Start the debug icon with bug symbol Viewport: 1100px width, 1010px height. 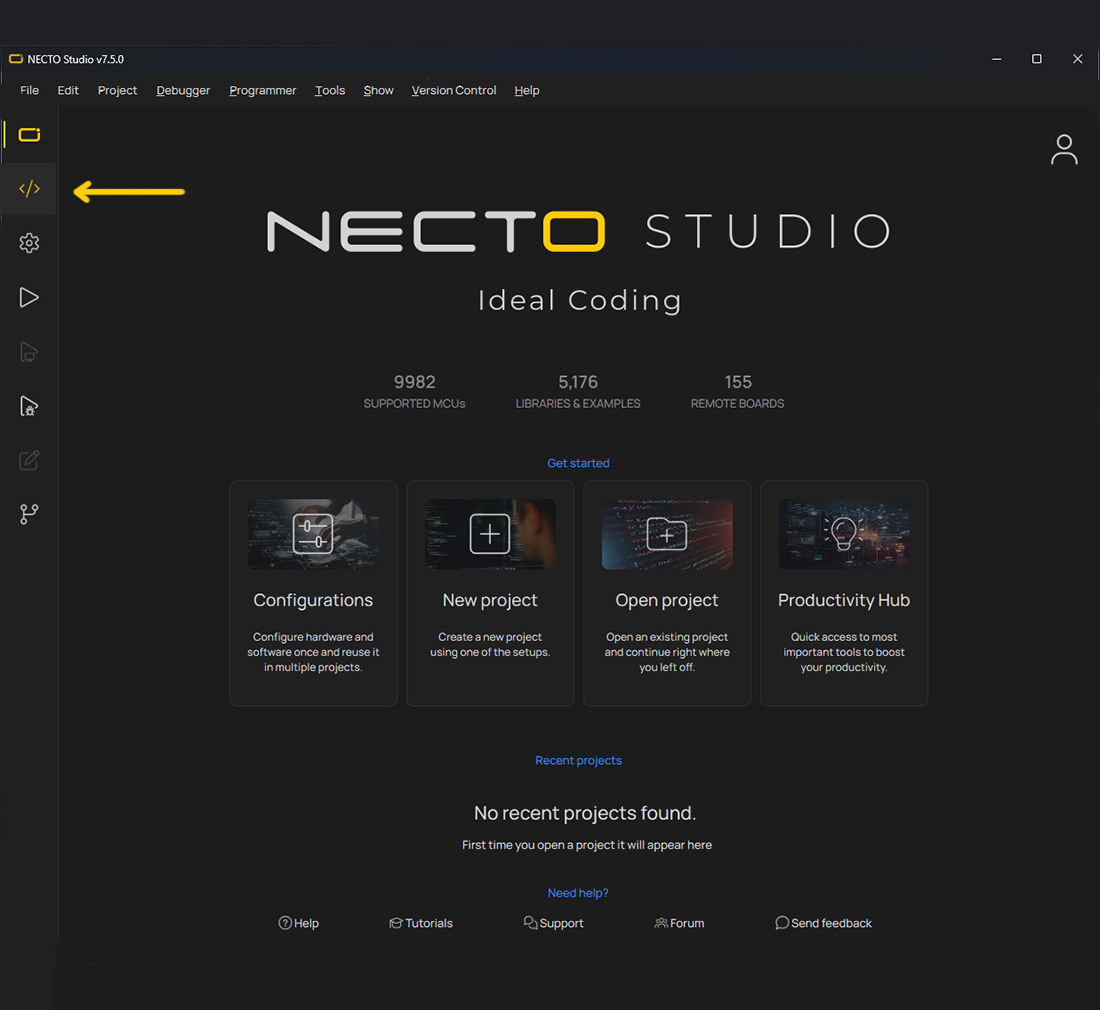point(29,406)
